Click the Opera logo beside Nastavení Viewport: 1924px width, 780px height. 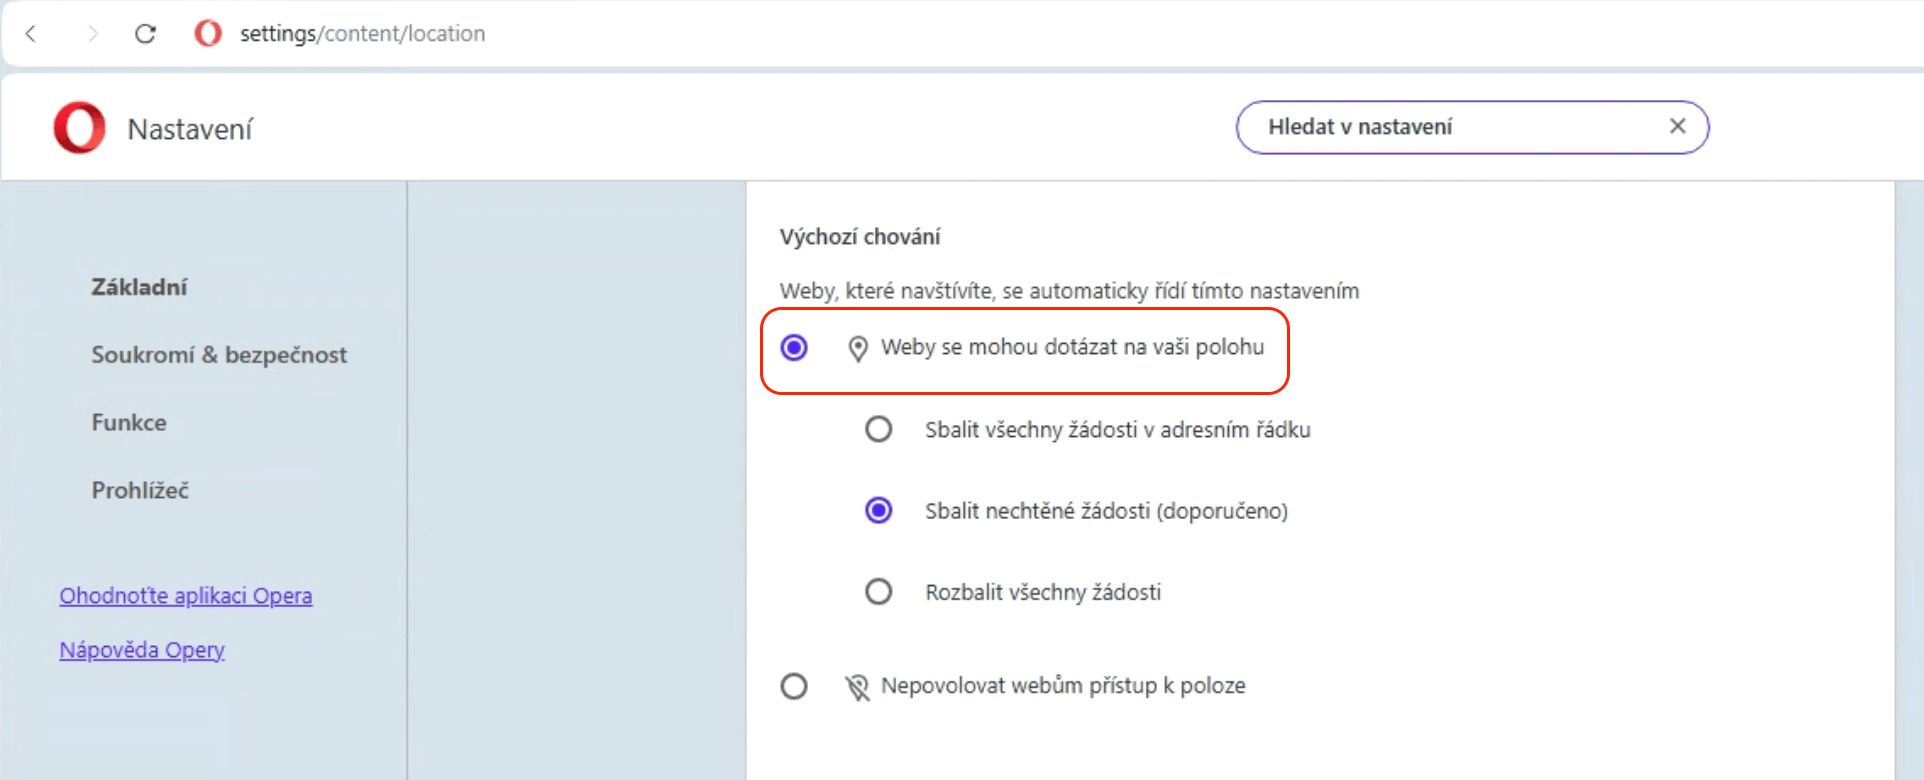[x=80, y=128]
